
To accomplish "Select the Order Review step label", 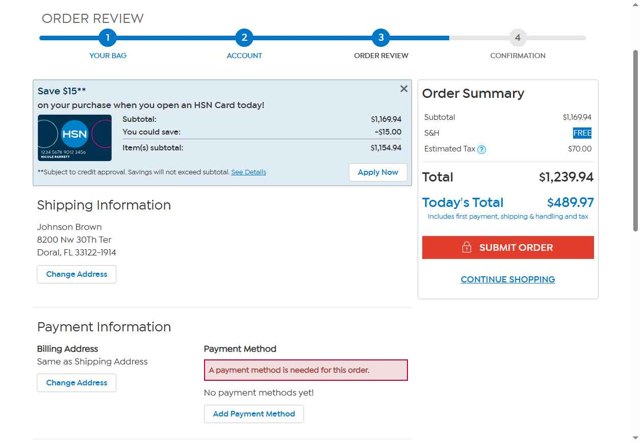I will point(381,56).
